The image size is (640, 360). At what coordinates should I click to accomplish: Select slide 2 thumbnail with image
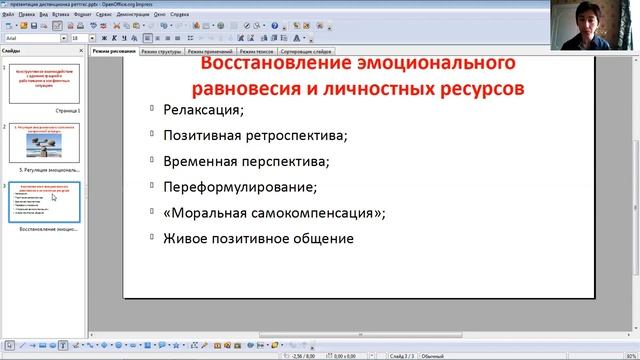click(44, 142)
